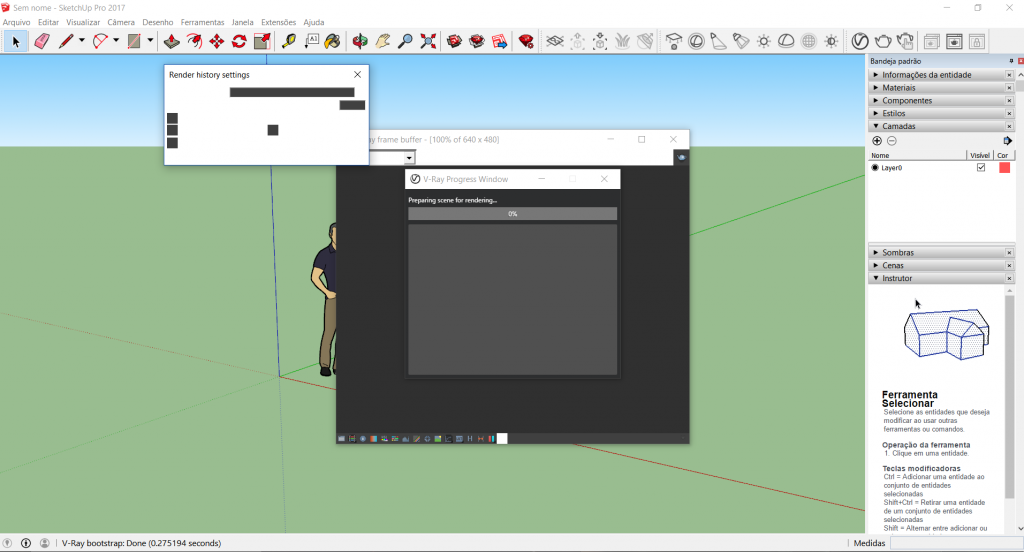1024x552 pixels.
Task: Select the Pan hand tool
Action: tap(383, 42)
